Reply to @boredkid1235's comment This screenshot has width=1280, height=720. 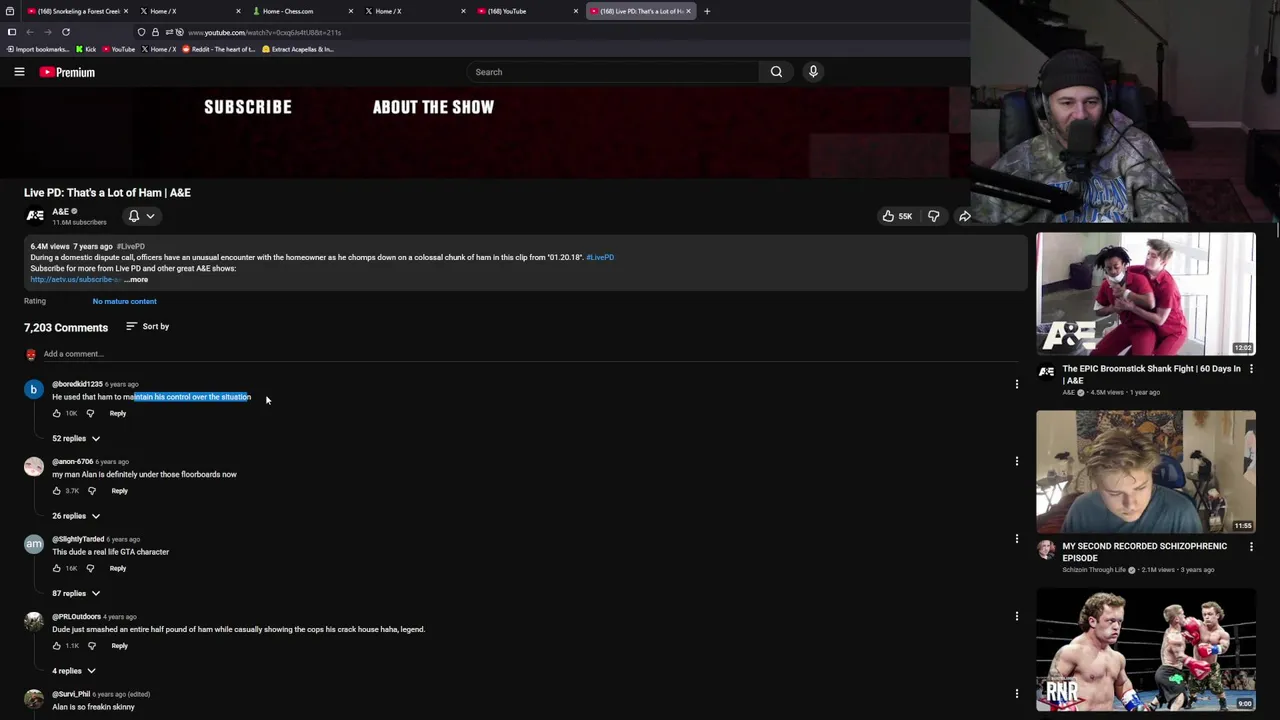(x=118, y=413)
